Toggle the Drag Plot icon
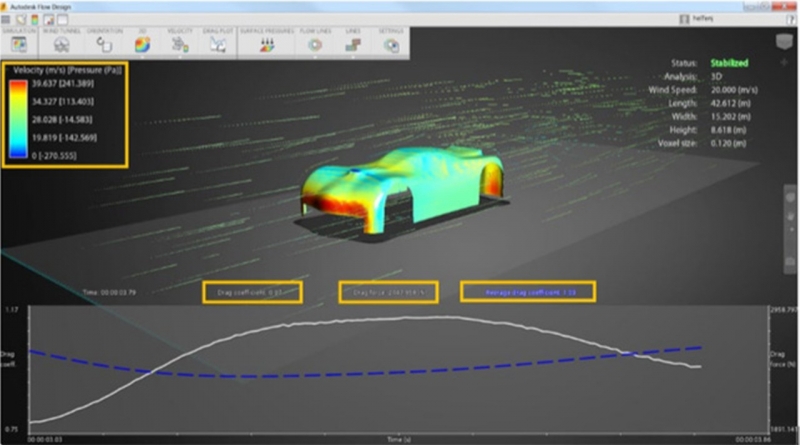Screen dimensions: 800x445 pos(218,44)
